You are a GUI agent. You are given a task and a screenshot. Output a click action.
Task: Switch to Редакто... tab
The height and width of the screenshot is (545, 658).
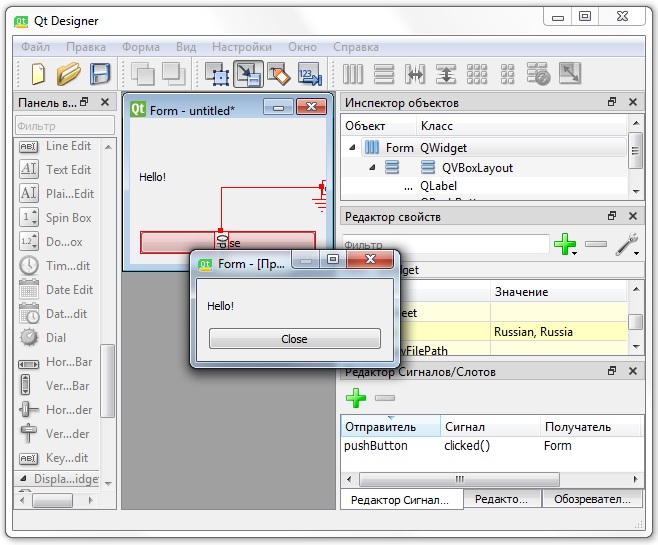coord(502,499)
